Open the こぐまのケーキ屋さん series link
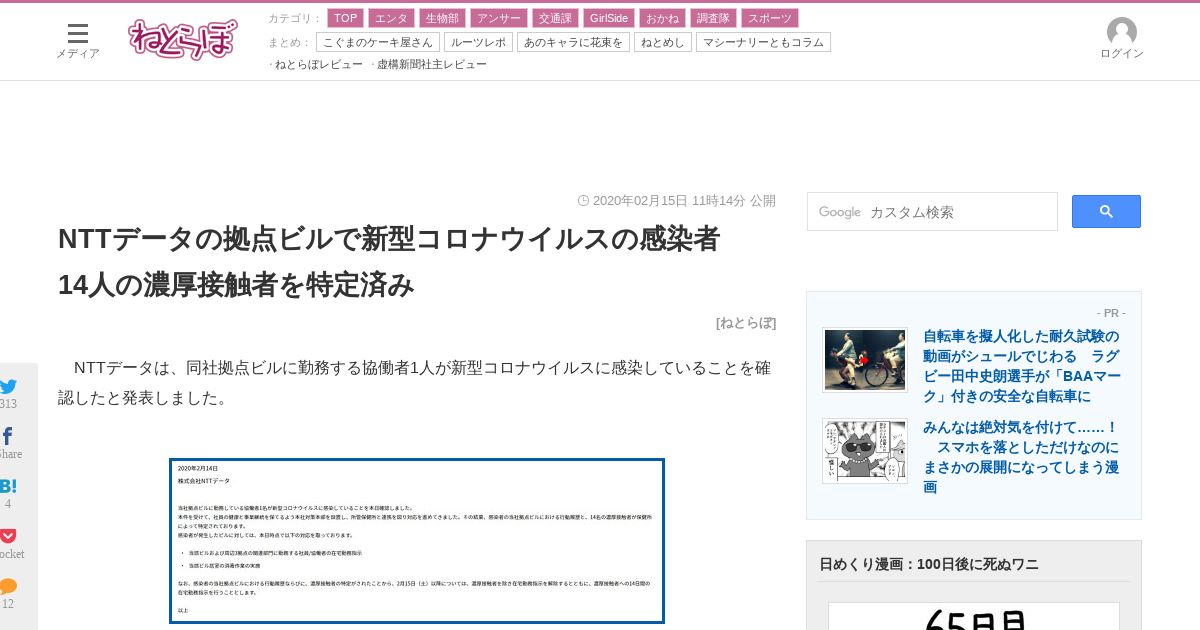Screen dimensions: 1200x630 point(378,42)
